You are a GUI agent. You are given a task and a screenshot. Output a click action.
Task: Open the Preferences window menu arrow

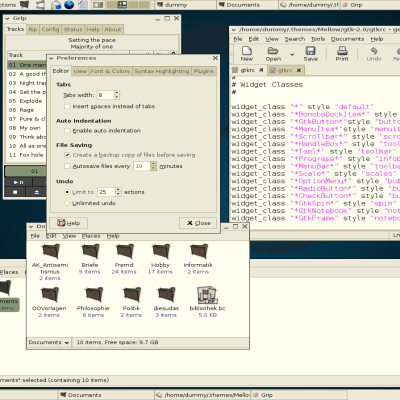coord(51,58)
